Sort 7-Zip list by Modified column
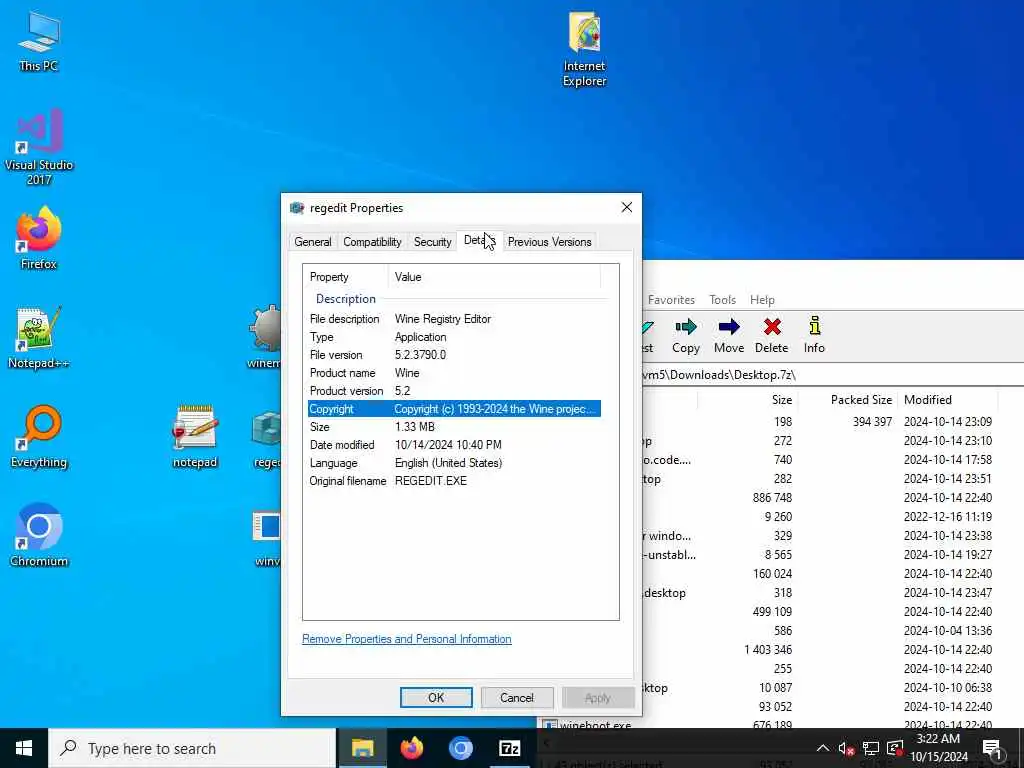 (x=948, y=400)
